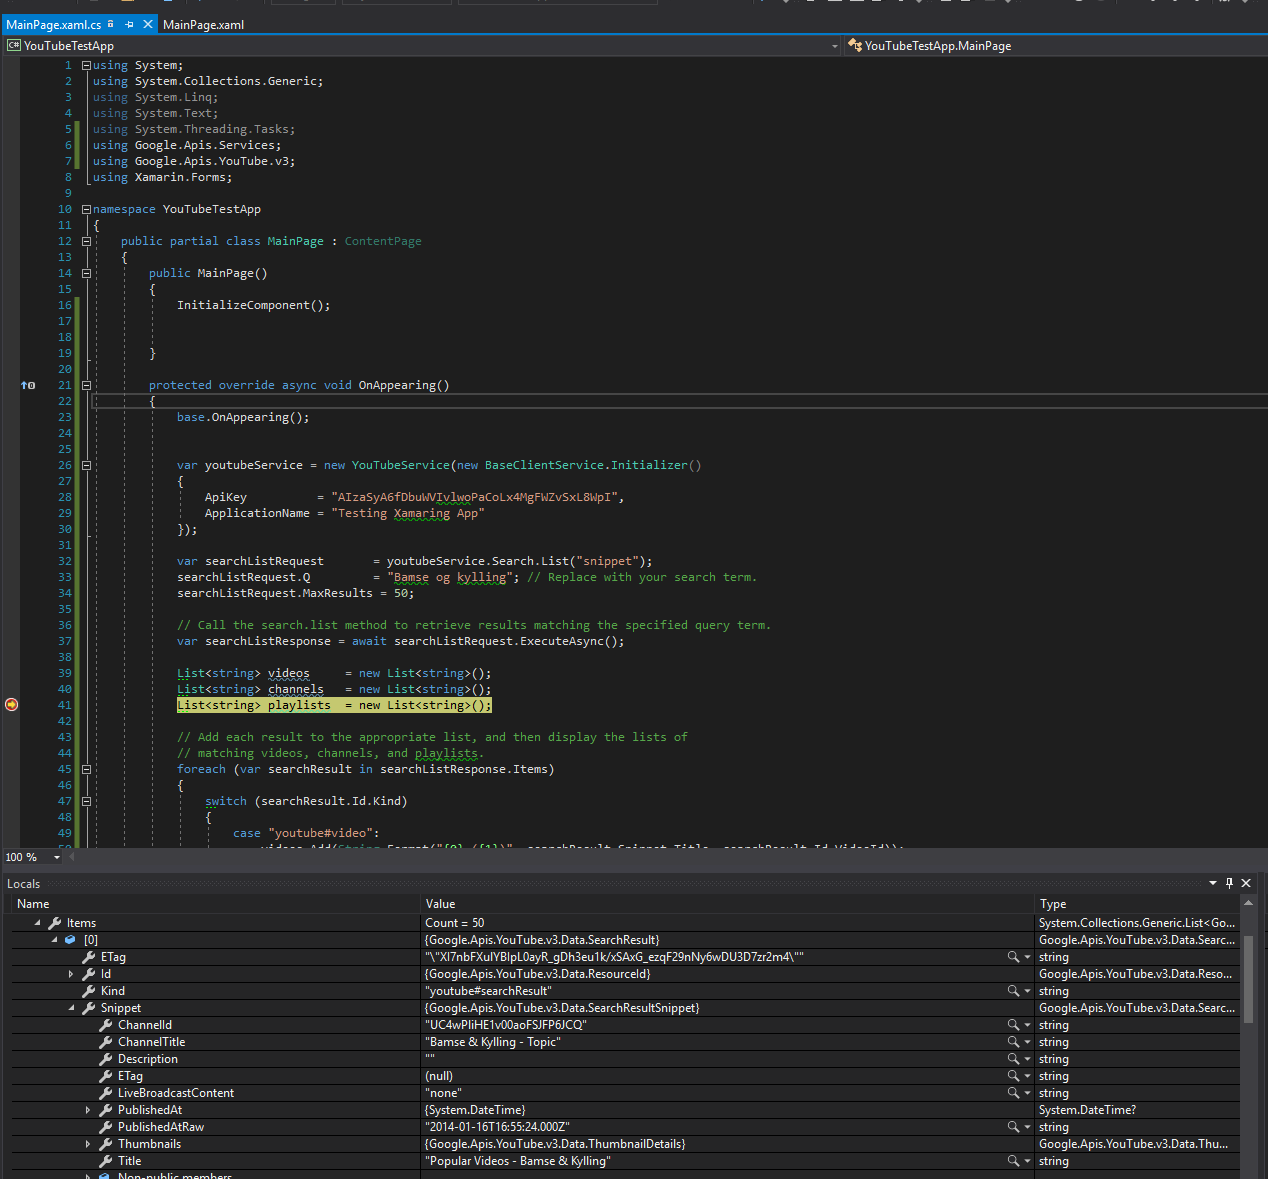Close the MainPage.xaml.cs tab
Screen dimensions: 1268x1179
click(148, 24)
